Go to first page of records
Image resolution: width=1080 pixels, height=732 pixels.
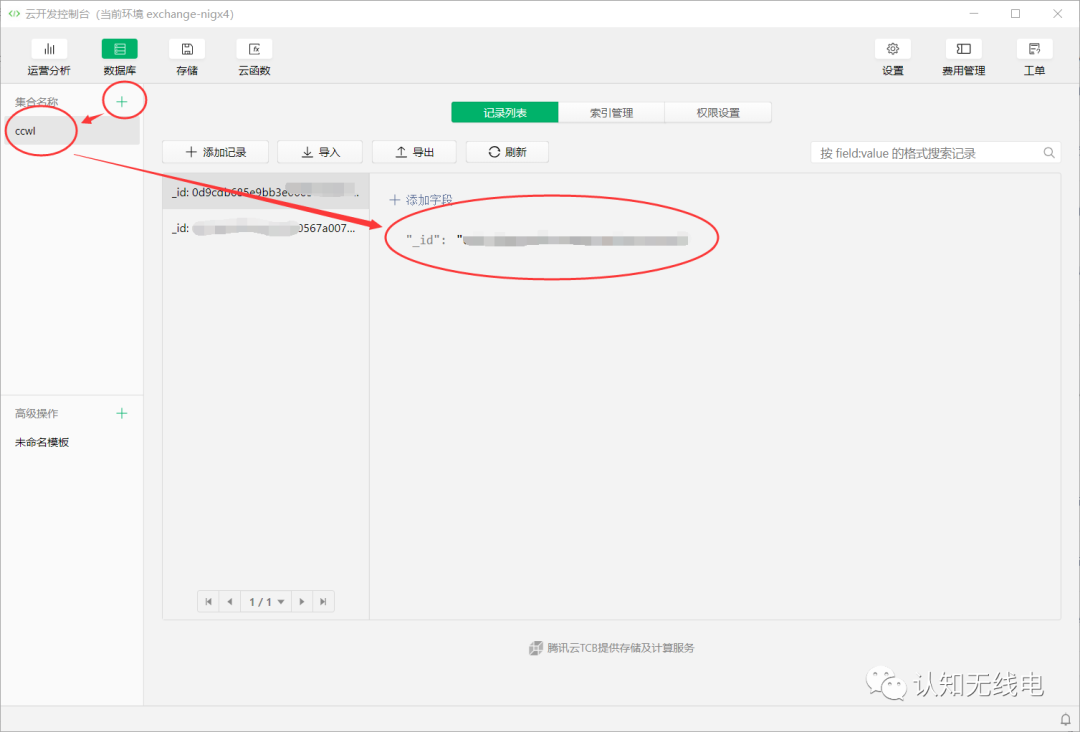208,602
